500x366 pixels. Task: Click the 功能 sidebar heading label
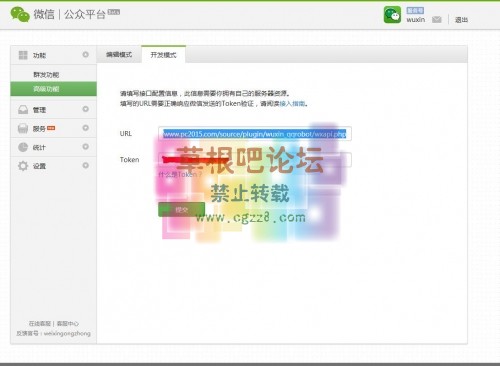[x=39, y=55]
